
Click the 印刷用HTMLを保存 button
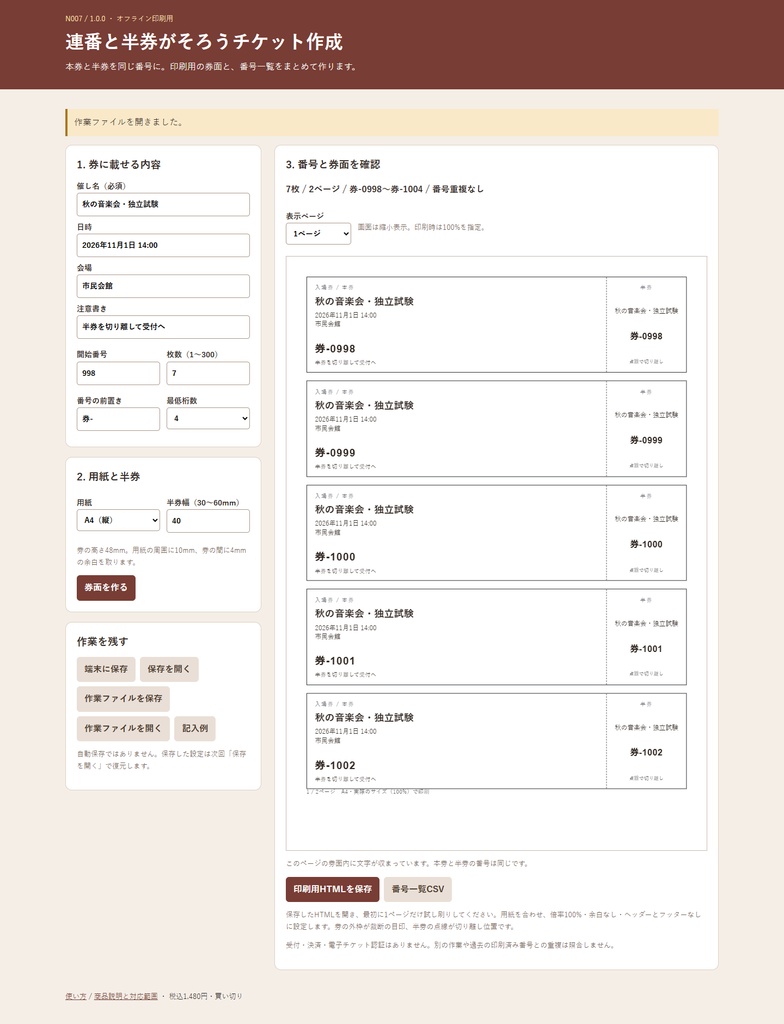click(333, 889)
